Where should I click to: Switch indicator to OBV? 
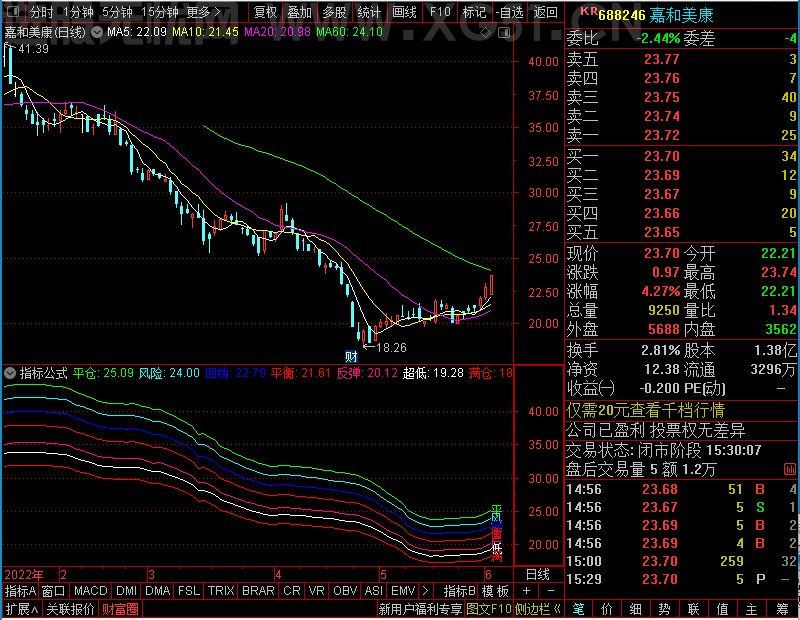click(345, 591)
